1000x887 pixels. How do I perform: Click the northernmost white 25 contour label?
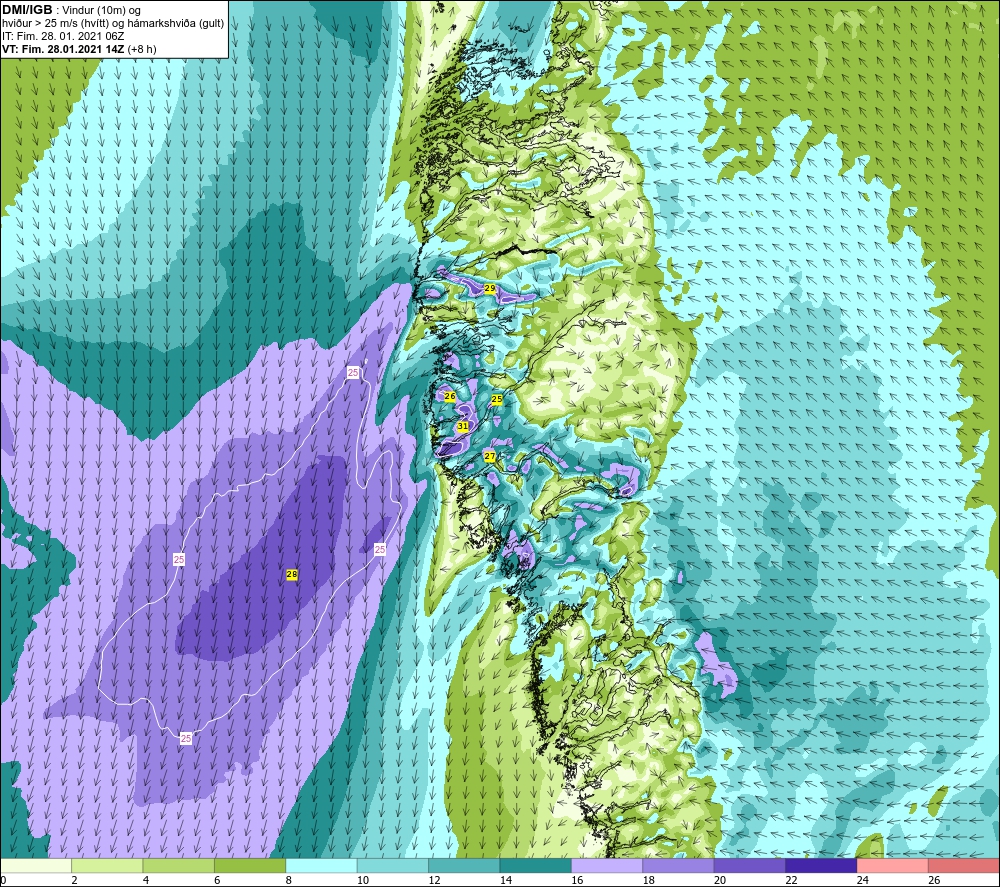pos(353,372)
